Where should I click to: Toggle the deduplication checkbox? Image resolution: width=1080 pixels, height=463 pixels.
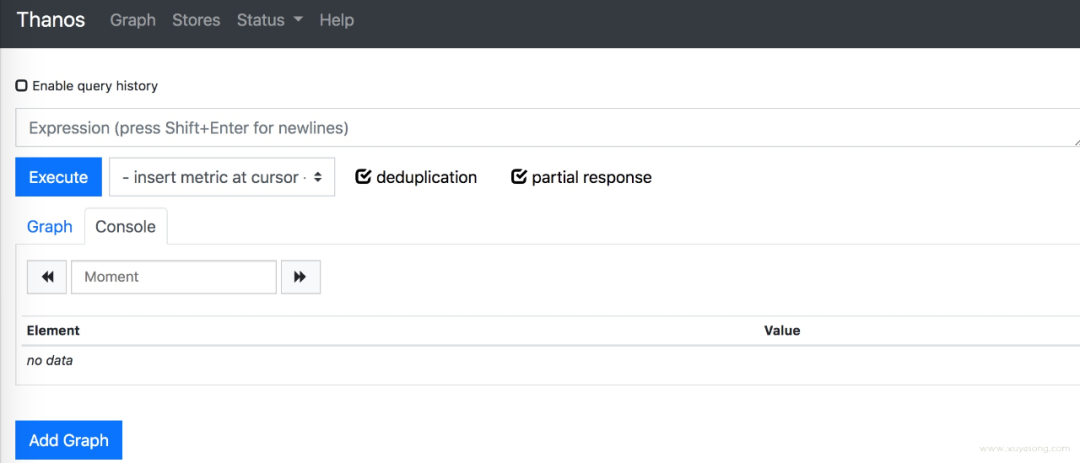pos(364,177)
